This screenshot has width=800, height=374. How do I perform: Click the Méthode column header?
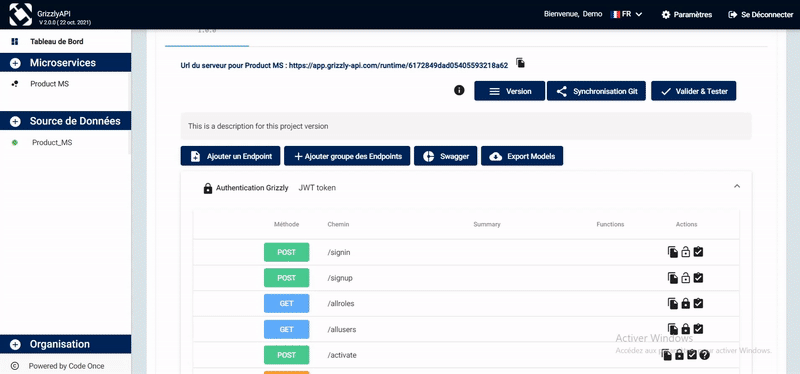tap(286, 225)
